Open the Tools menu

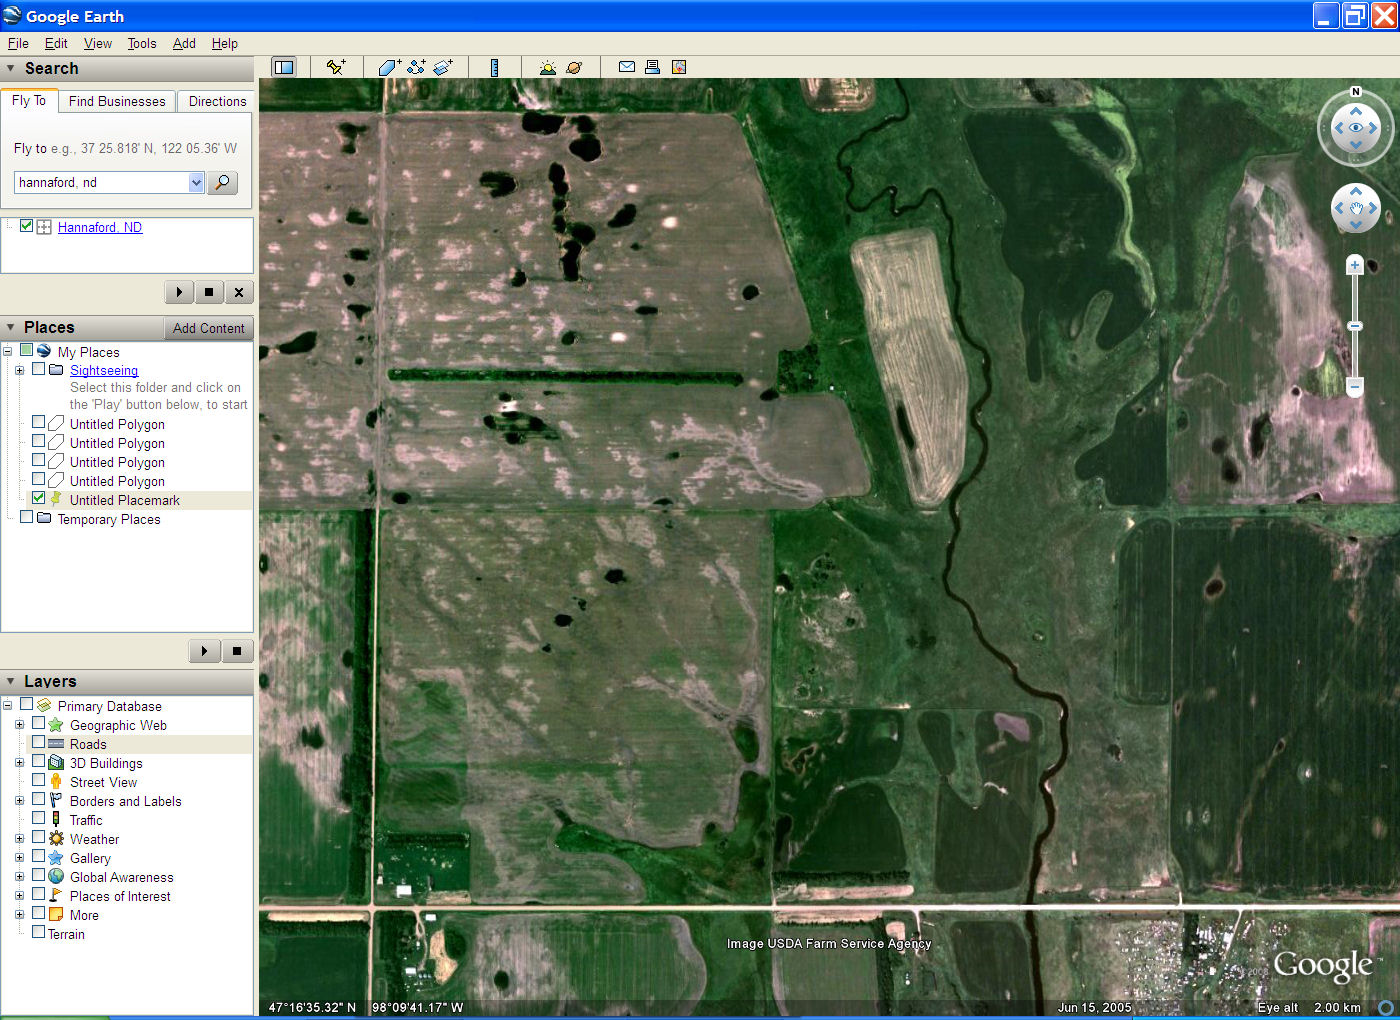(142, 43)
